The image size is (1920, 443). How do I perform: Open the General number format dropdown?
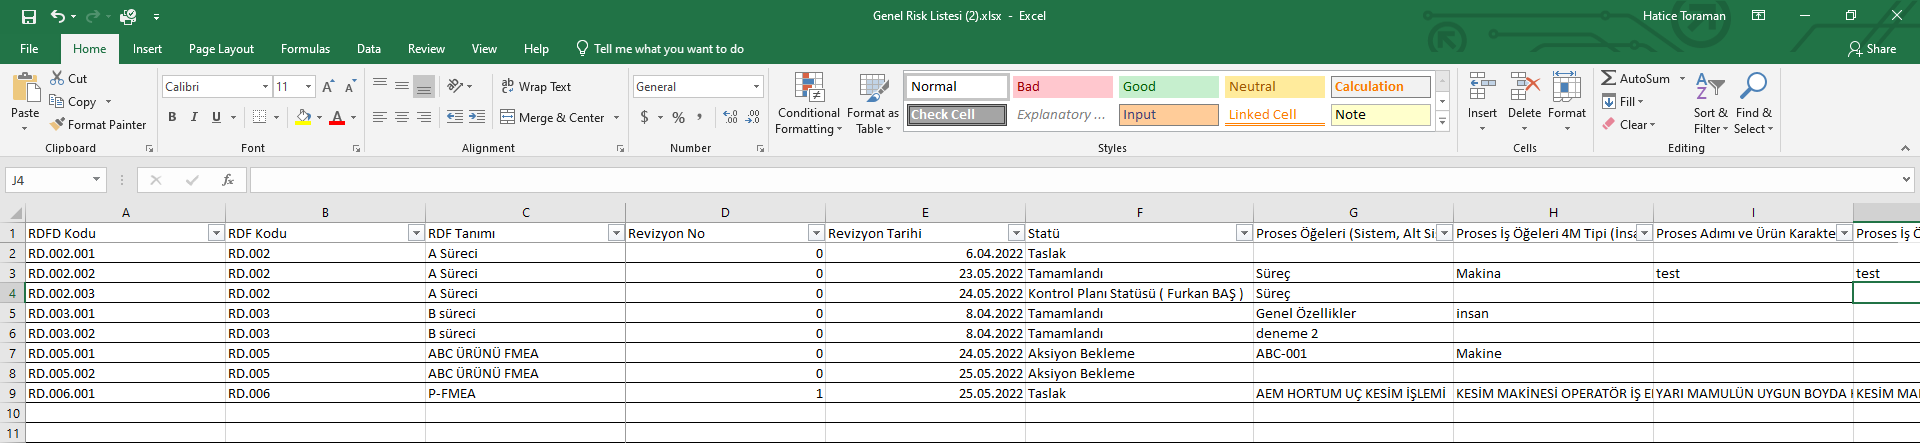[756, 87]
